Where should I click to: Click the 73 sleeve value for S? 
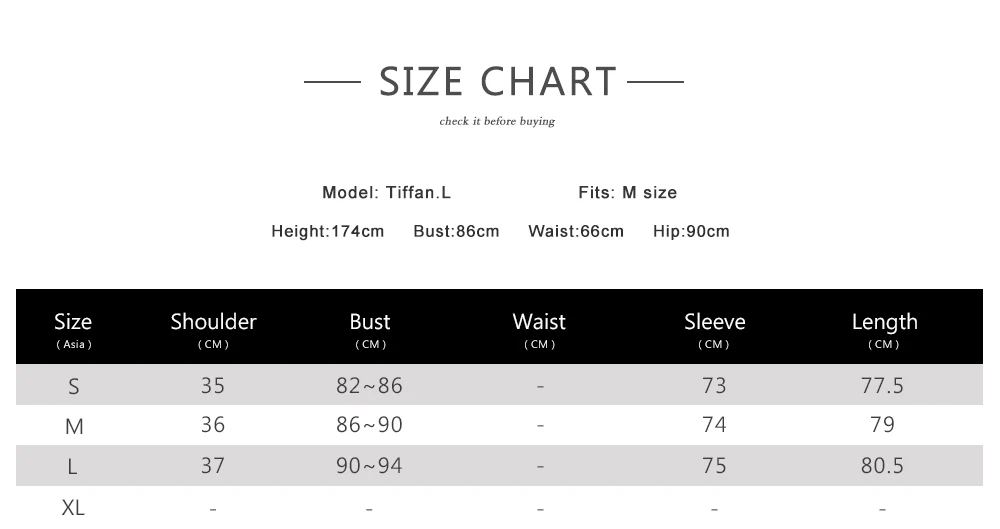pos(714,385)
